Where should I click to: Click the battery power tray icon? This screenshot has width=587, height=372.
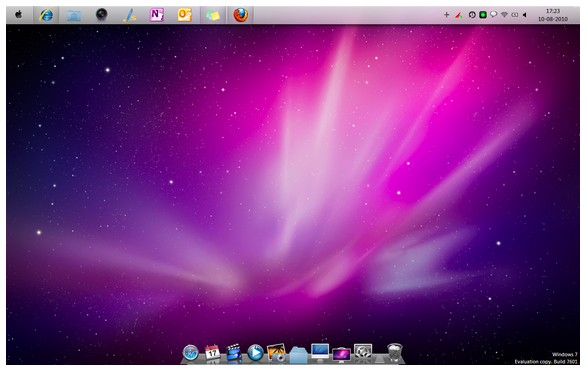pyautogui.click(x=515, y=15)
